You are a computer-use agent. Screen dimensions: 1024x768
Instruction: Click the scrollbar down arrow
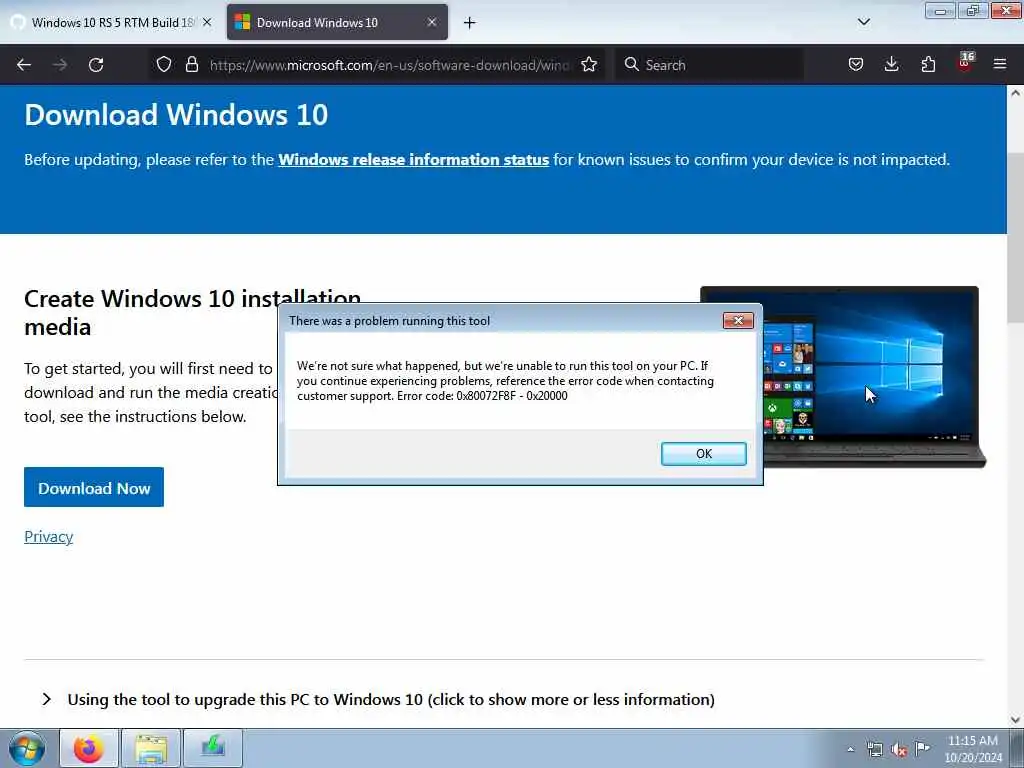point(1016,720)
